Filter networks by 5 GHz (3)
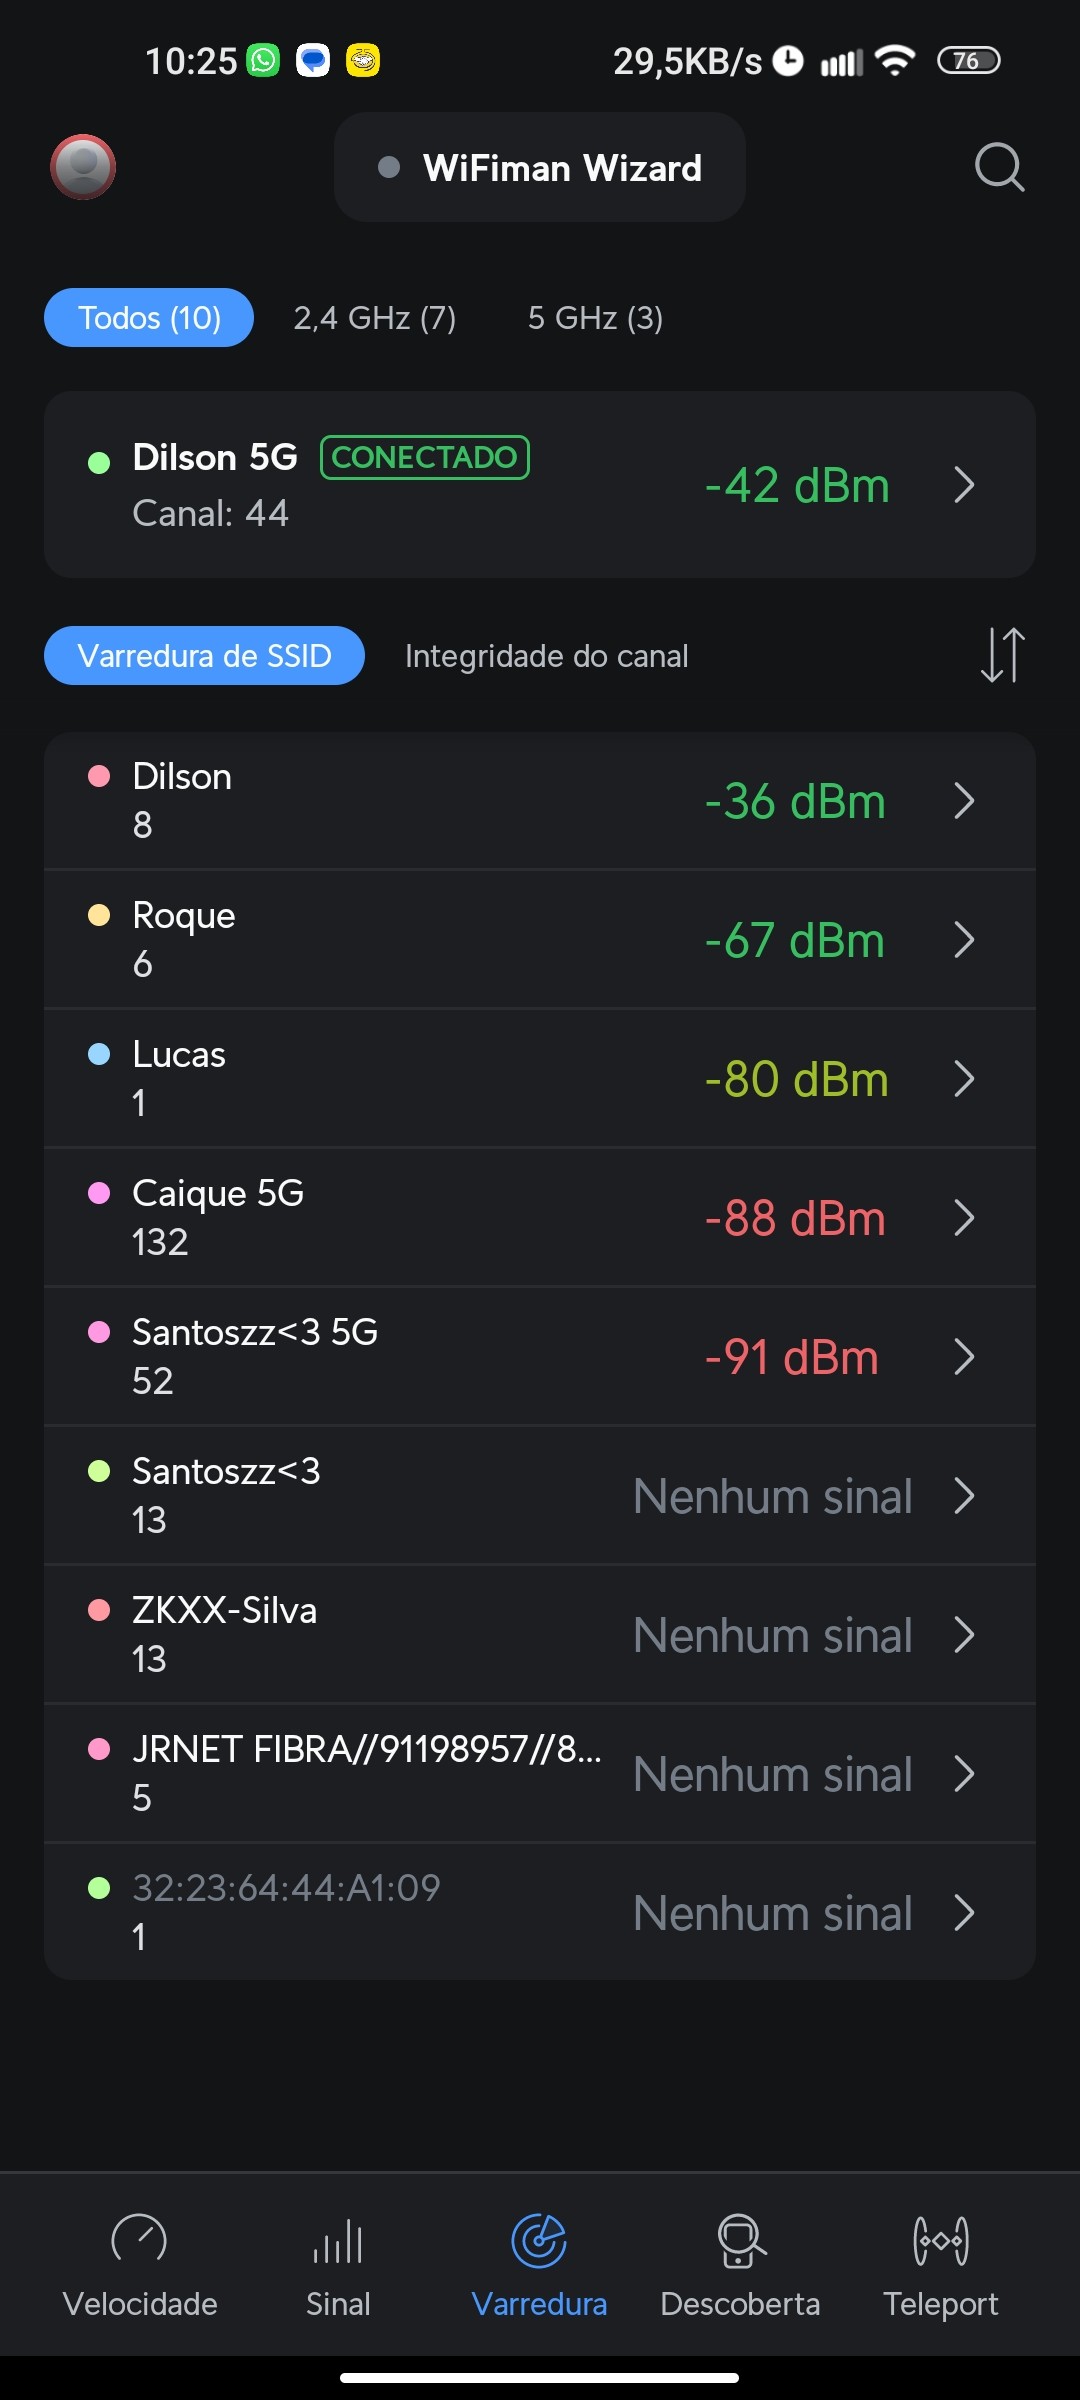The height and width of the screenshot is (2400, 1080). click(x=595, y=318)
